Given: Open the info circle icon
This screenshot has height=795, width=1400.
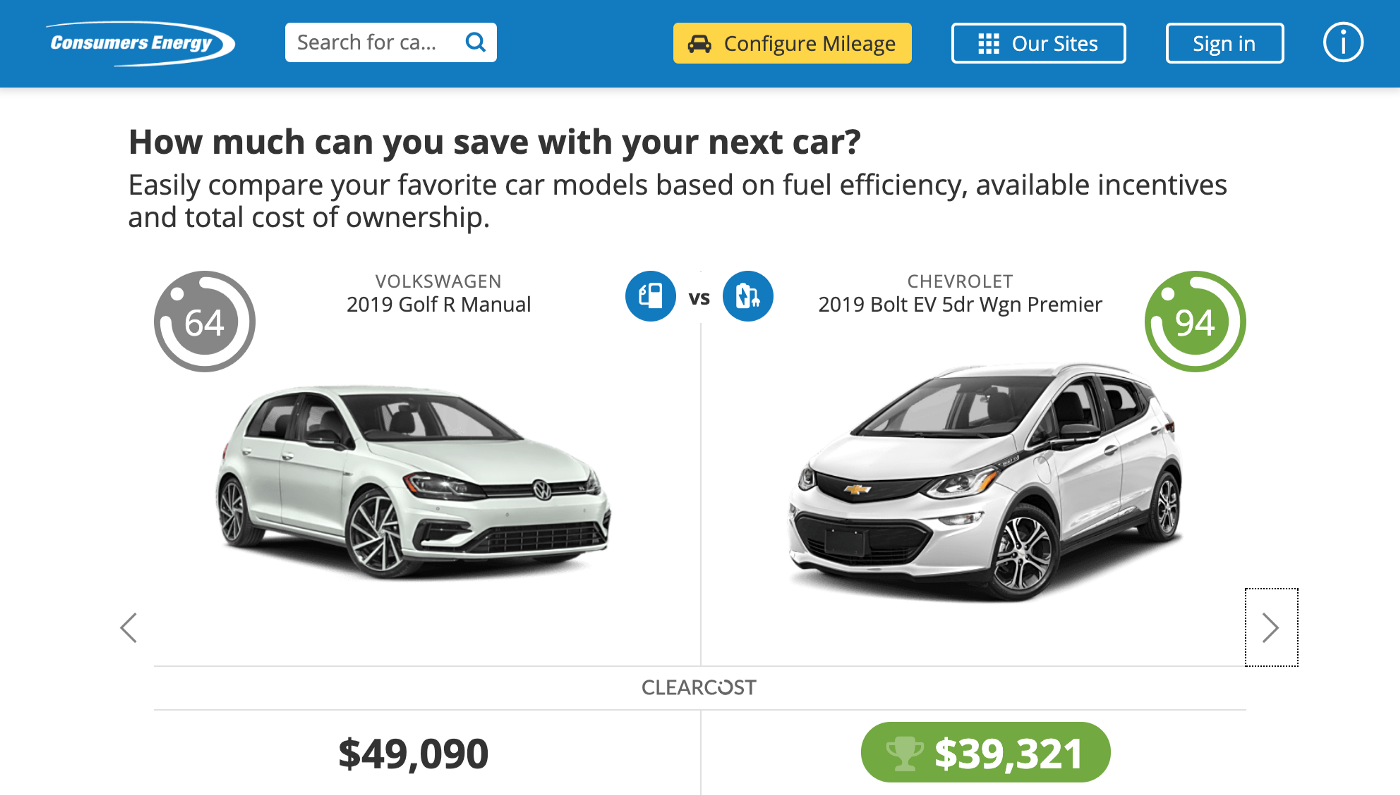Looking at the screenshot, I should click(1343, 43).
